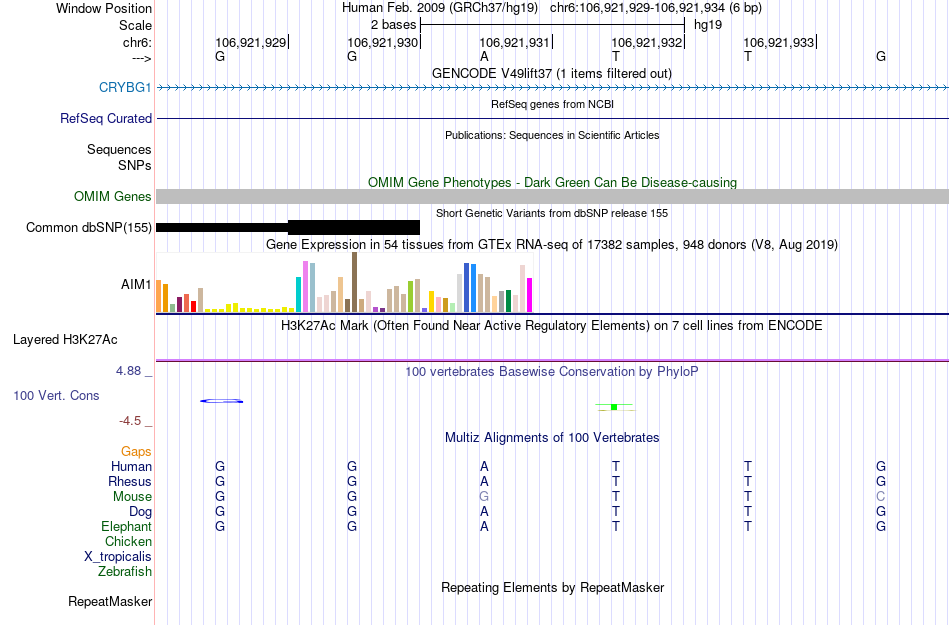Click the GTEx Gene Expression track title
Viewport: 950px width, 625px height.
pos(552,245)
